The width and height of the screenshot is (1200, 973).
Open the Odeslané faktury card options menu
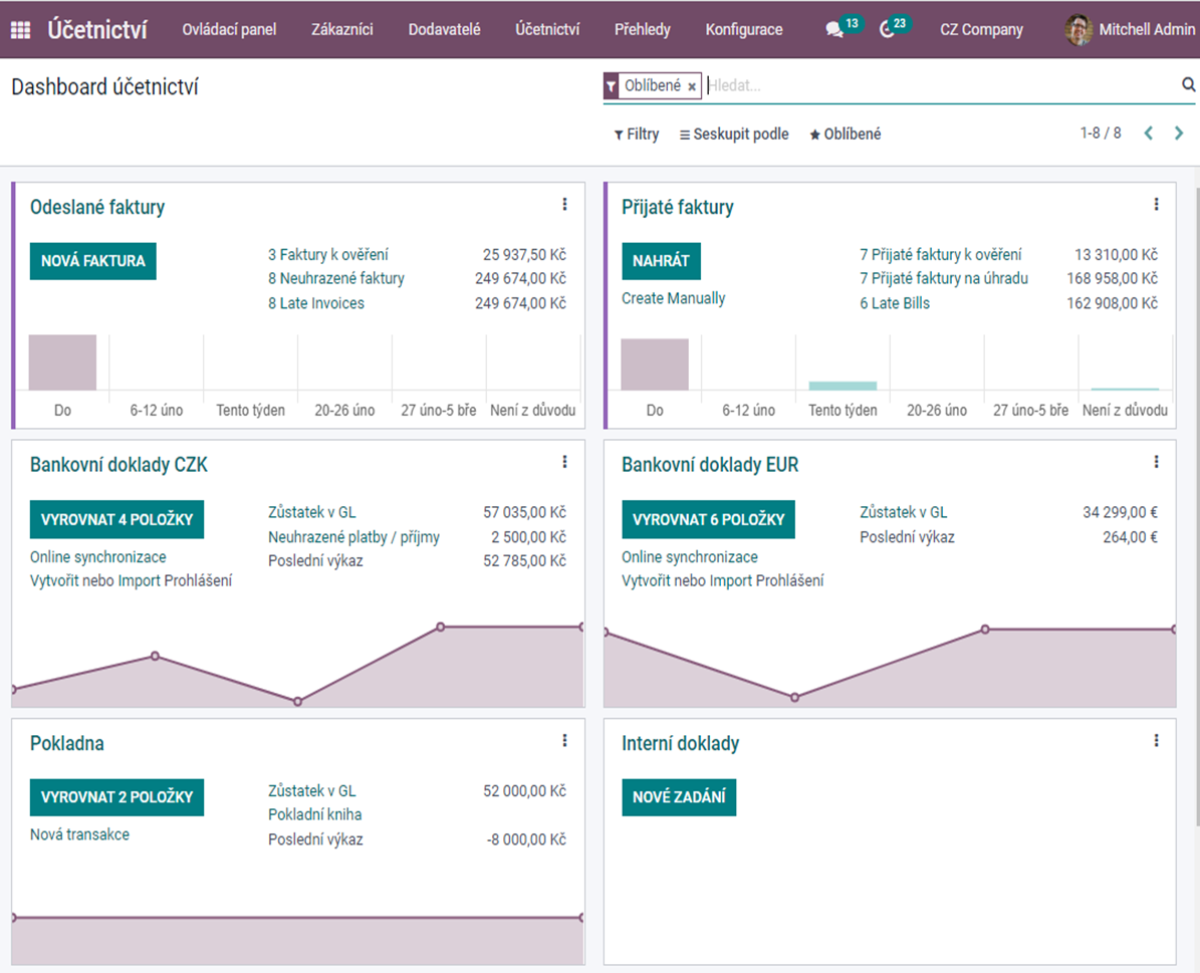click(564, 205)
